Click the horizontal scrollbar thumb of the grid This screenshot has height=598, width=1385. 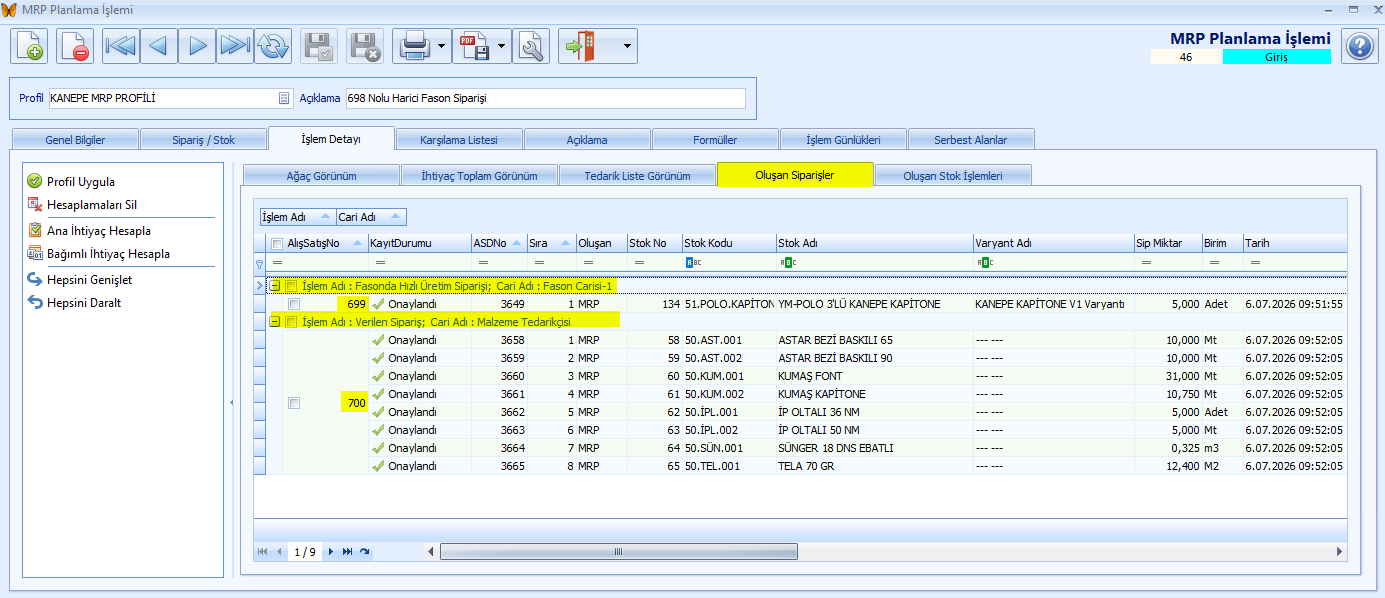(619, 552)
